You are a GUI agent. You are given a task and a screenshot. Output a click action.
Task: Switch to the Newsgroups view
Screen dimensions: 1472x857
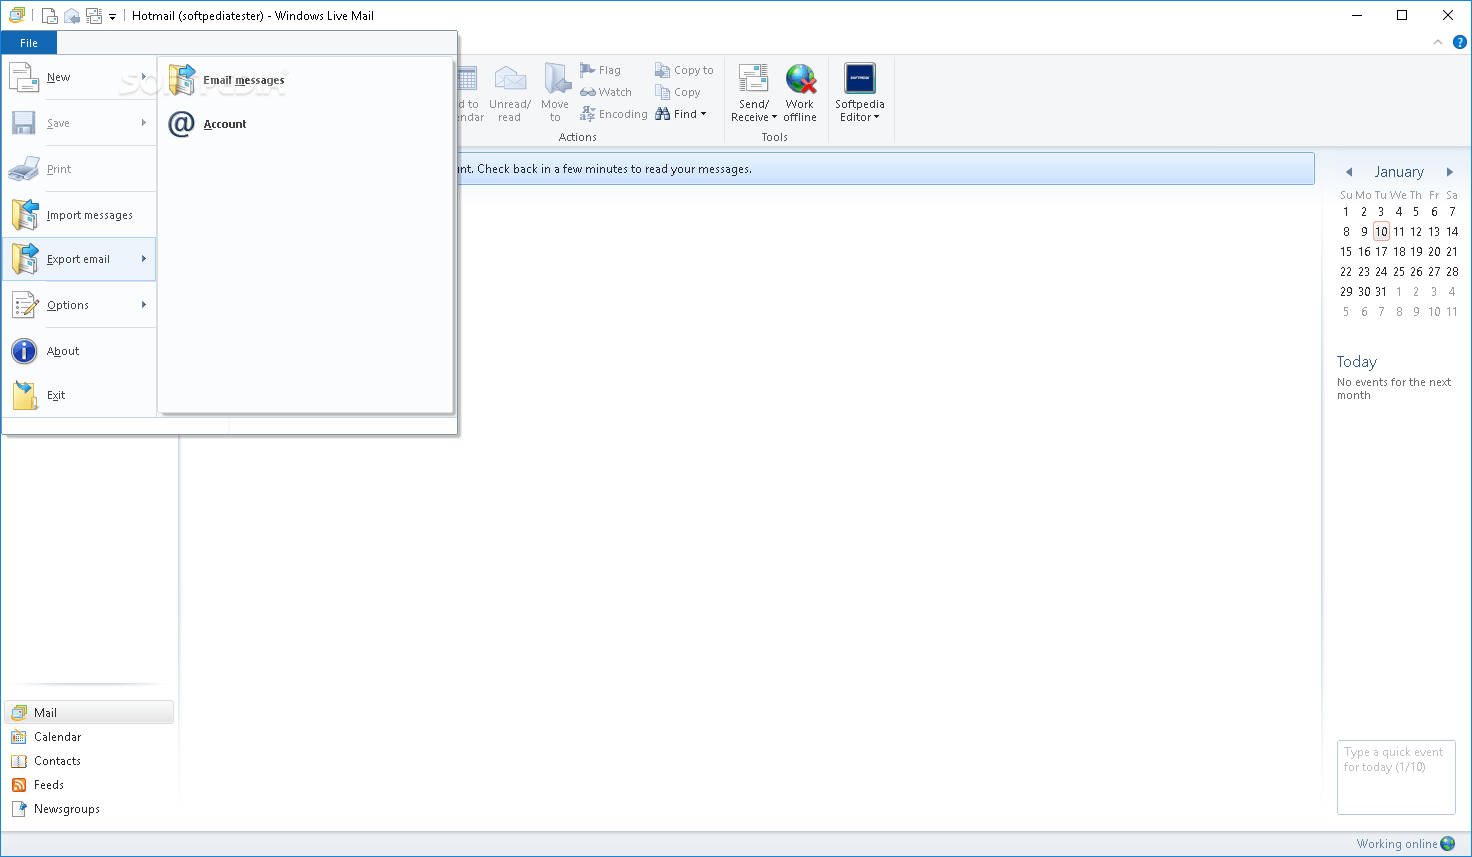(89, 809)
